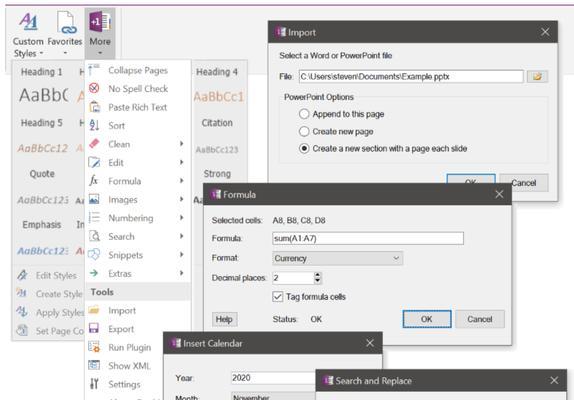
Task: Click Help button in Formula dialog
Action: (224, 319)
